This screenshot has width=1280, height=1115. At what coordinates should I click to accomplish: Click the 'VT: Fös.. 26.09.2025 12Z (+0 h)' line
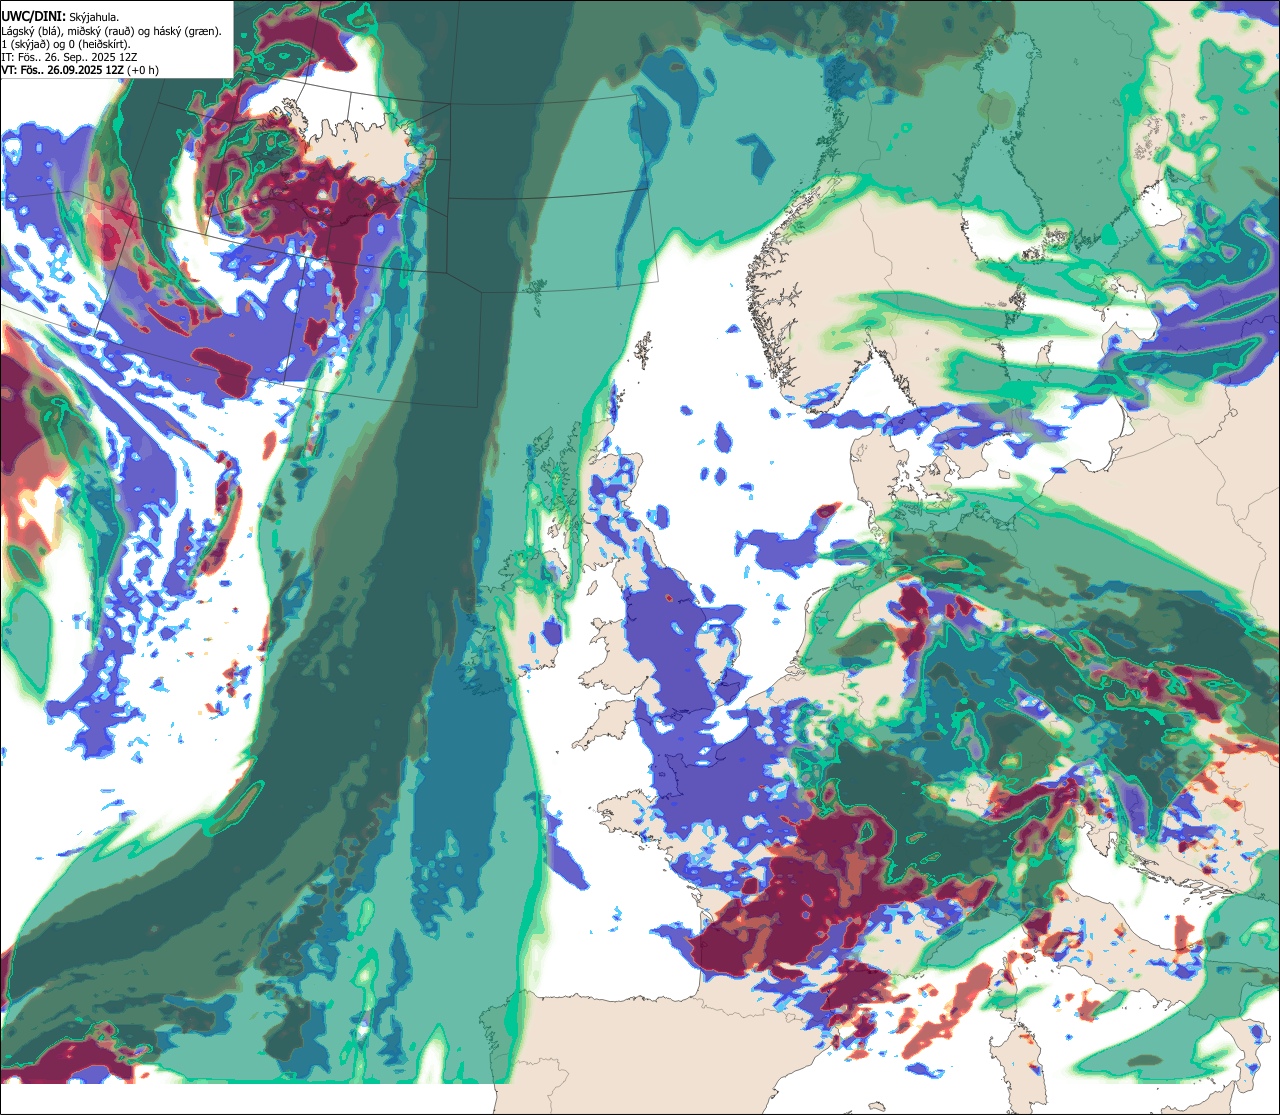(80, 70)
